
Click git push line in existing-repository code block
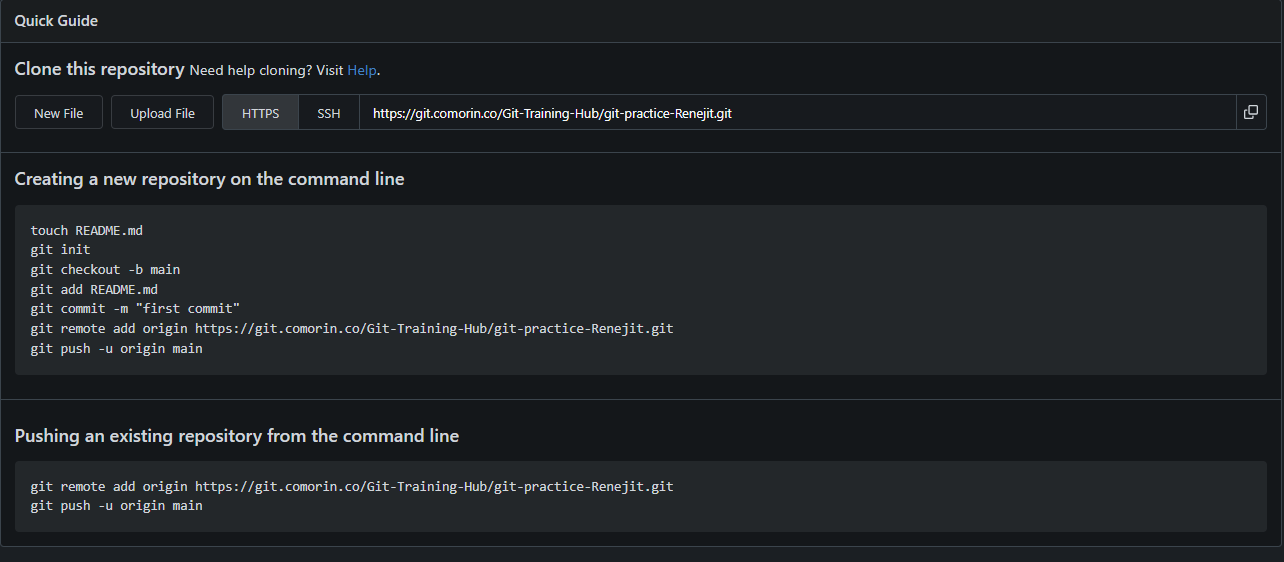pyautogui.click(x=116, y=506)
